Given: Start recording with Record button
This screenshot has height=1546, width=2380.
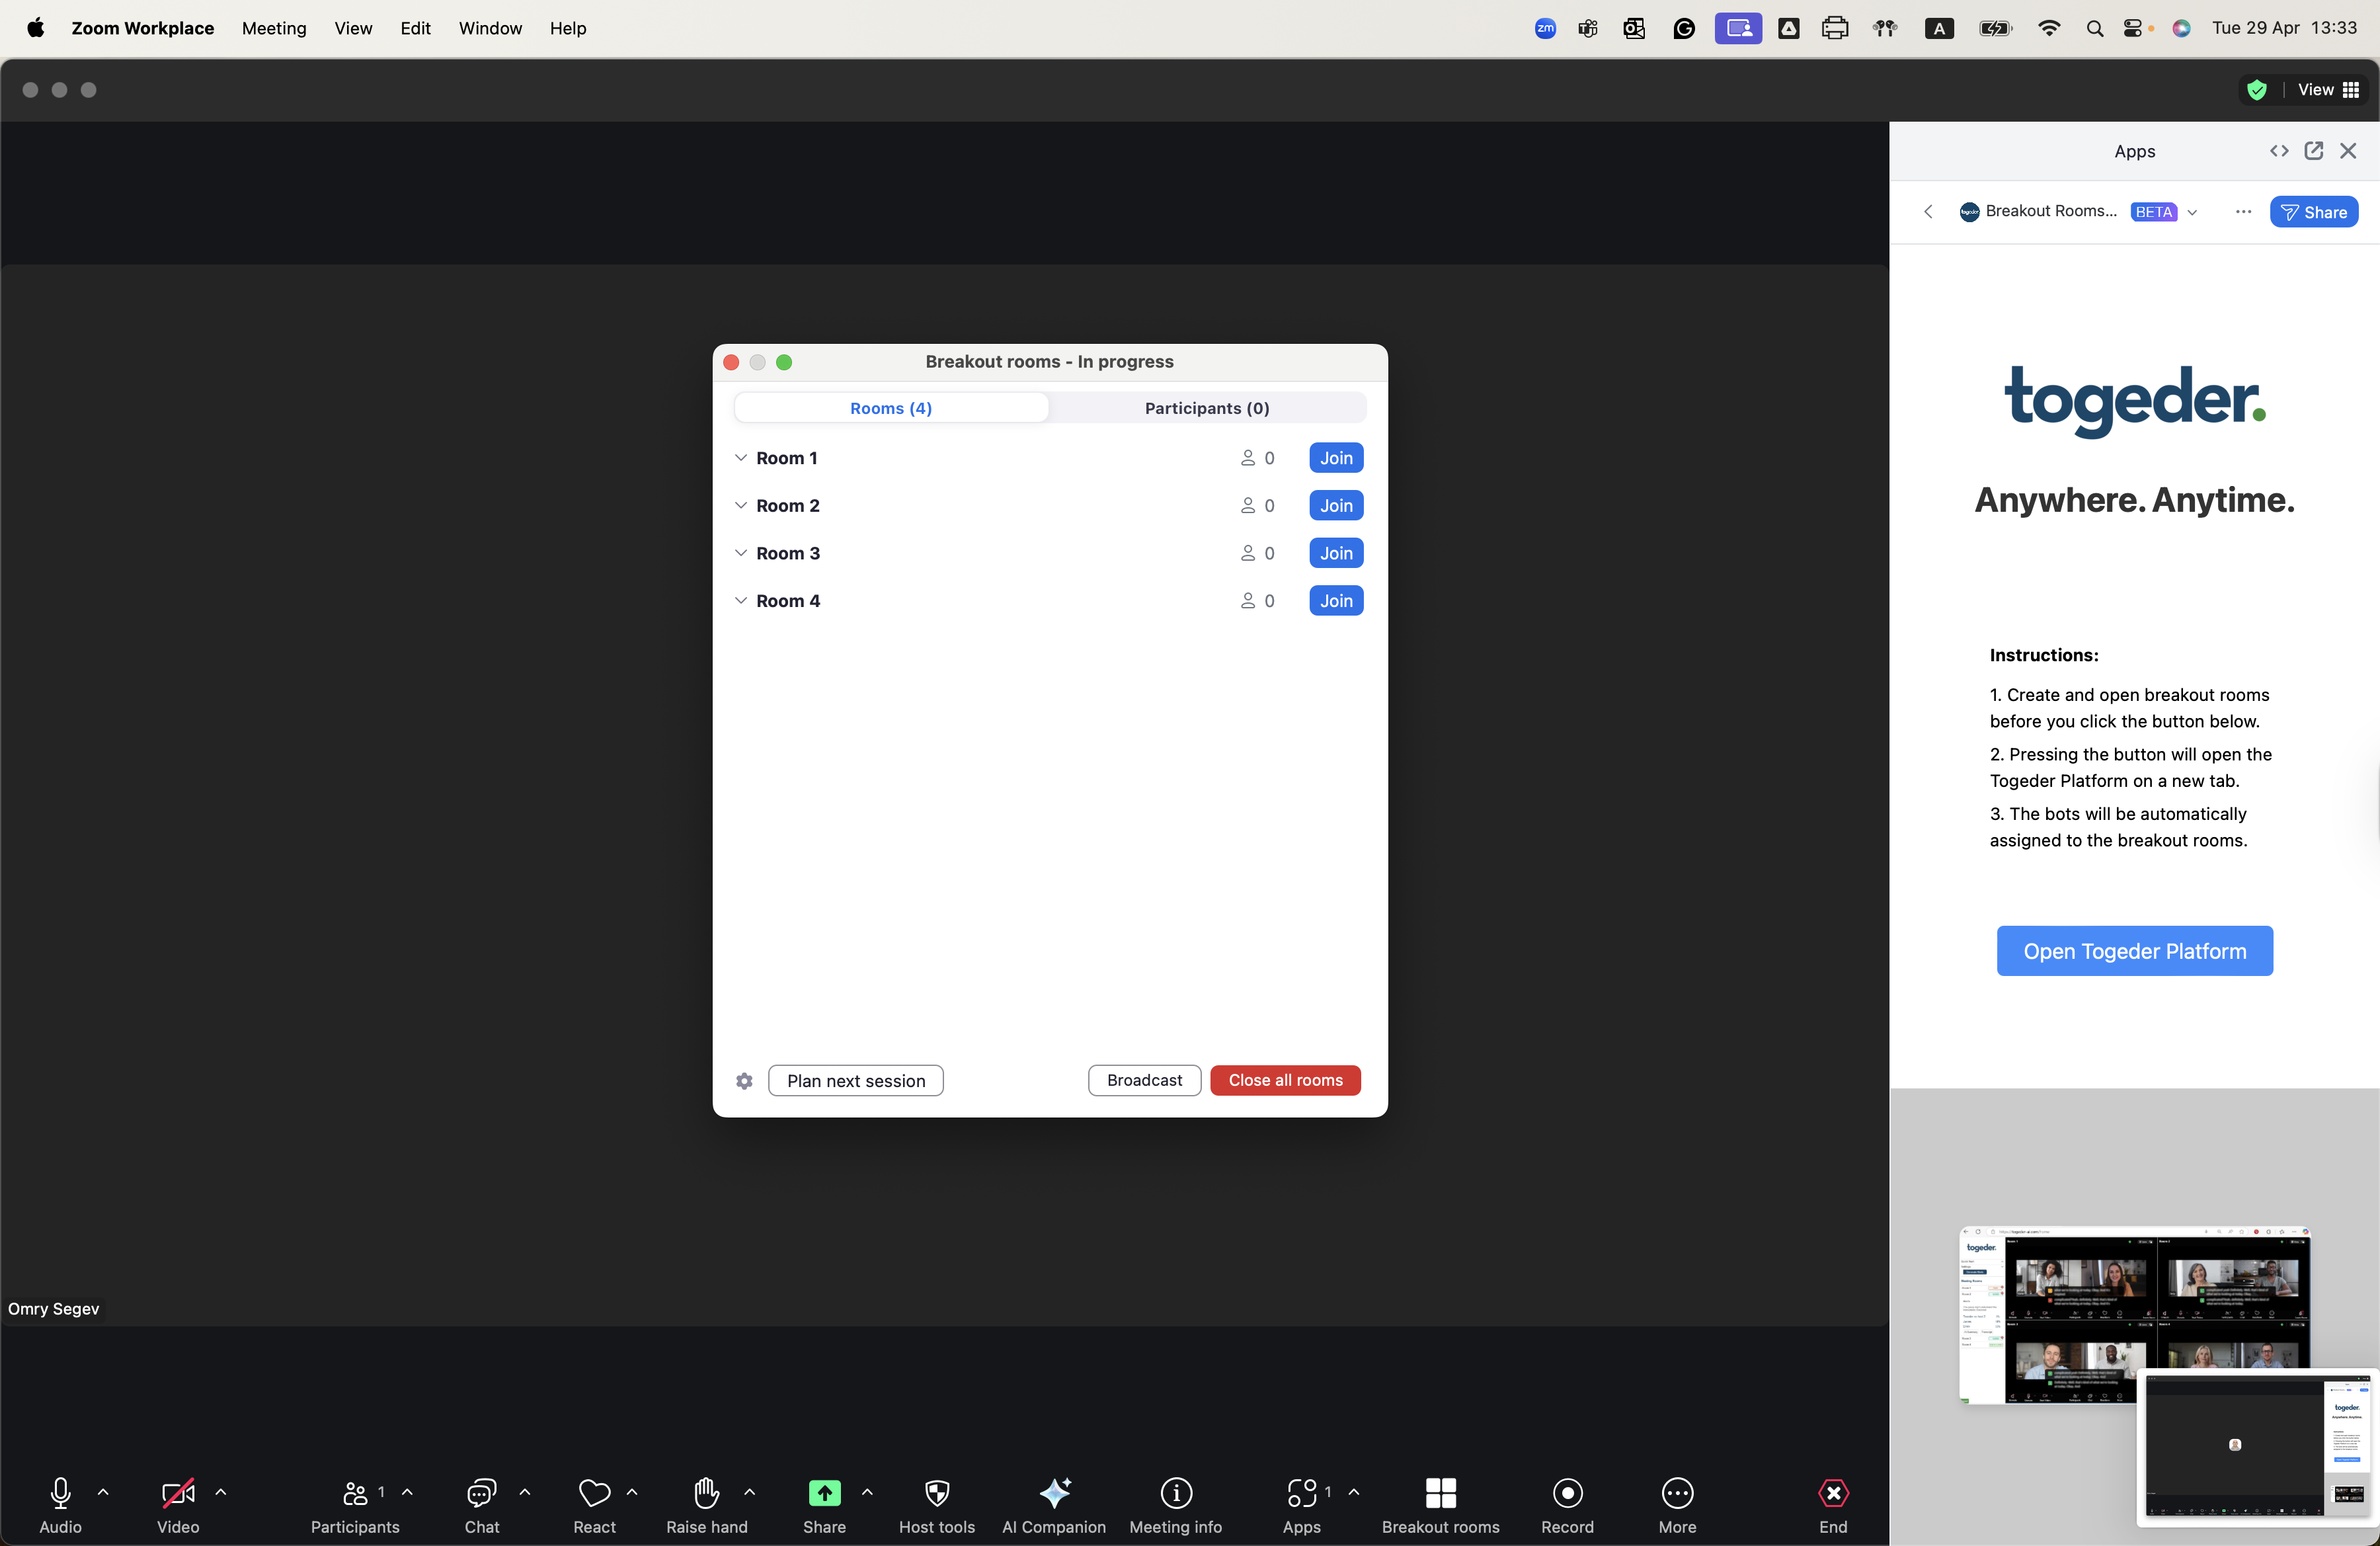Looking at the screenshot, I should click(1567, 1493).
